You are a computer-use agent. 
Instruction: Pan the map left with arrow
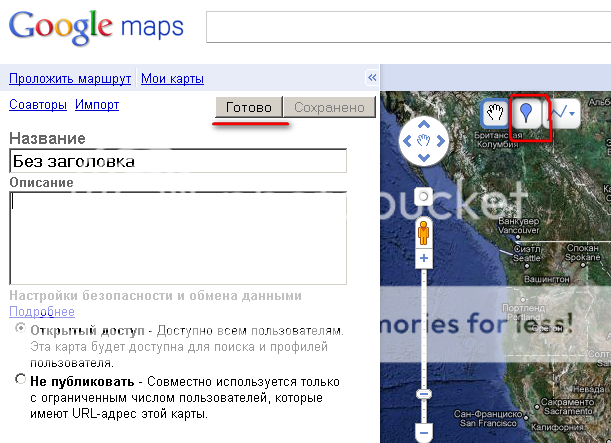pos(407,141)
